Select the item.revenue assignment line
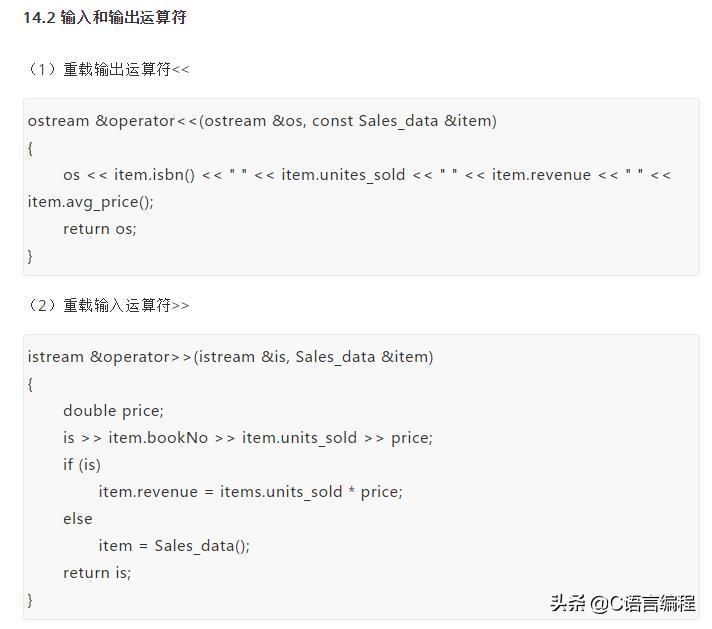Viewport: 712px width, 629px height. [x=250, y=492]
